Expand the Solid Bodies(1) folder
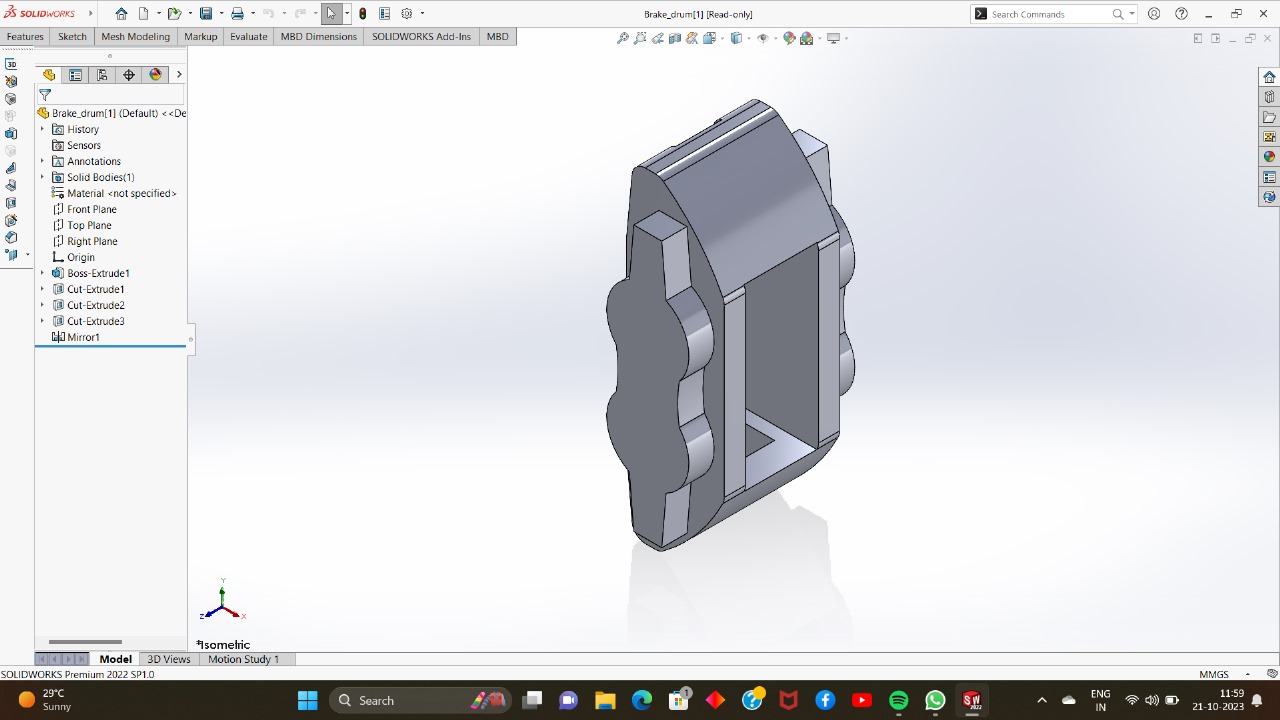1280x720 pixels. pyautogui.click(x=42, y=177)
